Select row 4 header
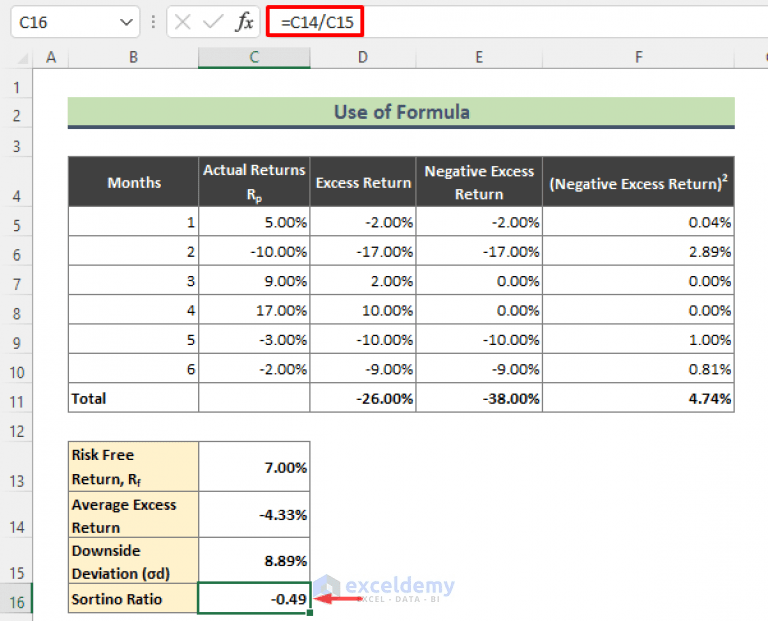 16,182
